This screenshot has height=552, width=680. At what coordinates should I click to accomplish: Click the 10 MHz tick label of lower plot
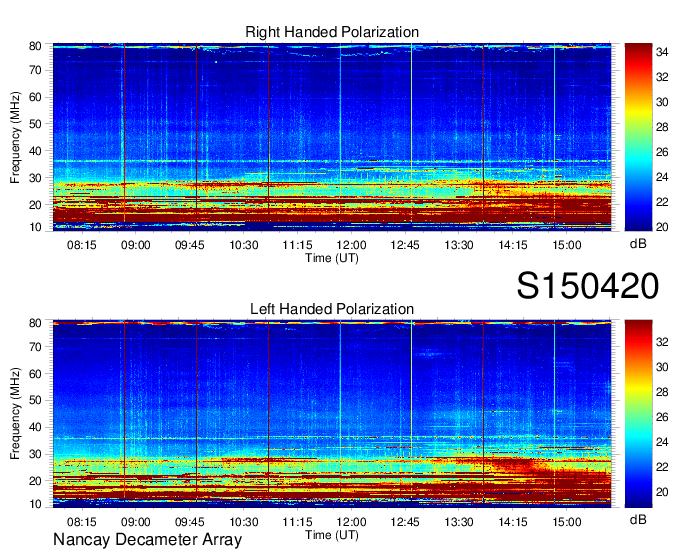pyautogui.click(x=35, y=504)
